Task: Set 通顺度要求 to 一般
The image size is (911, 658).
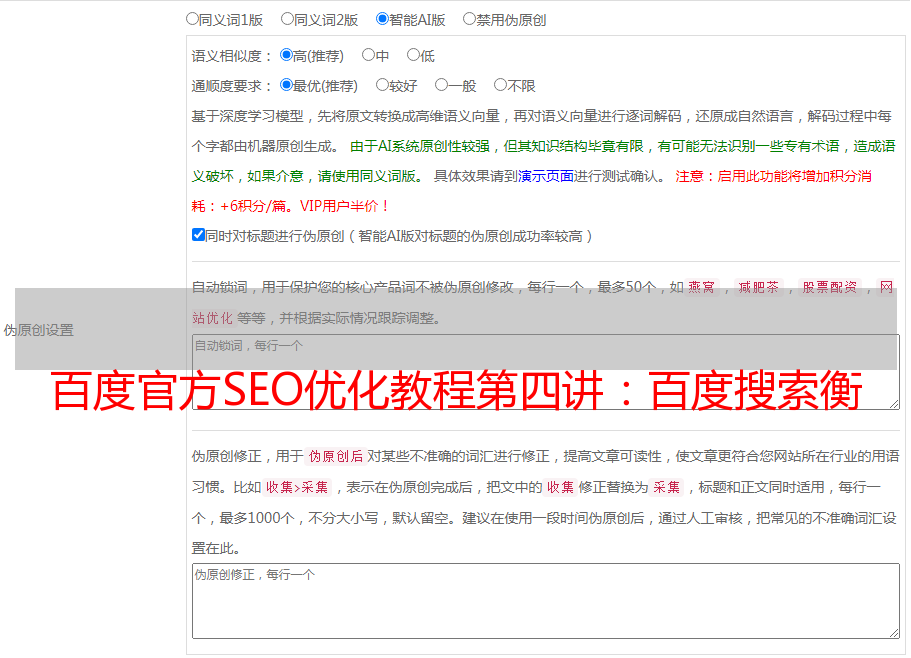Action: [x=442, y=86]
